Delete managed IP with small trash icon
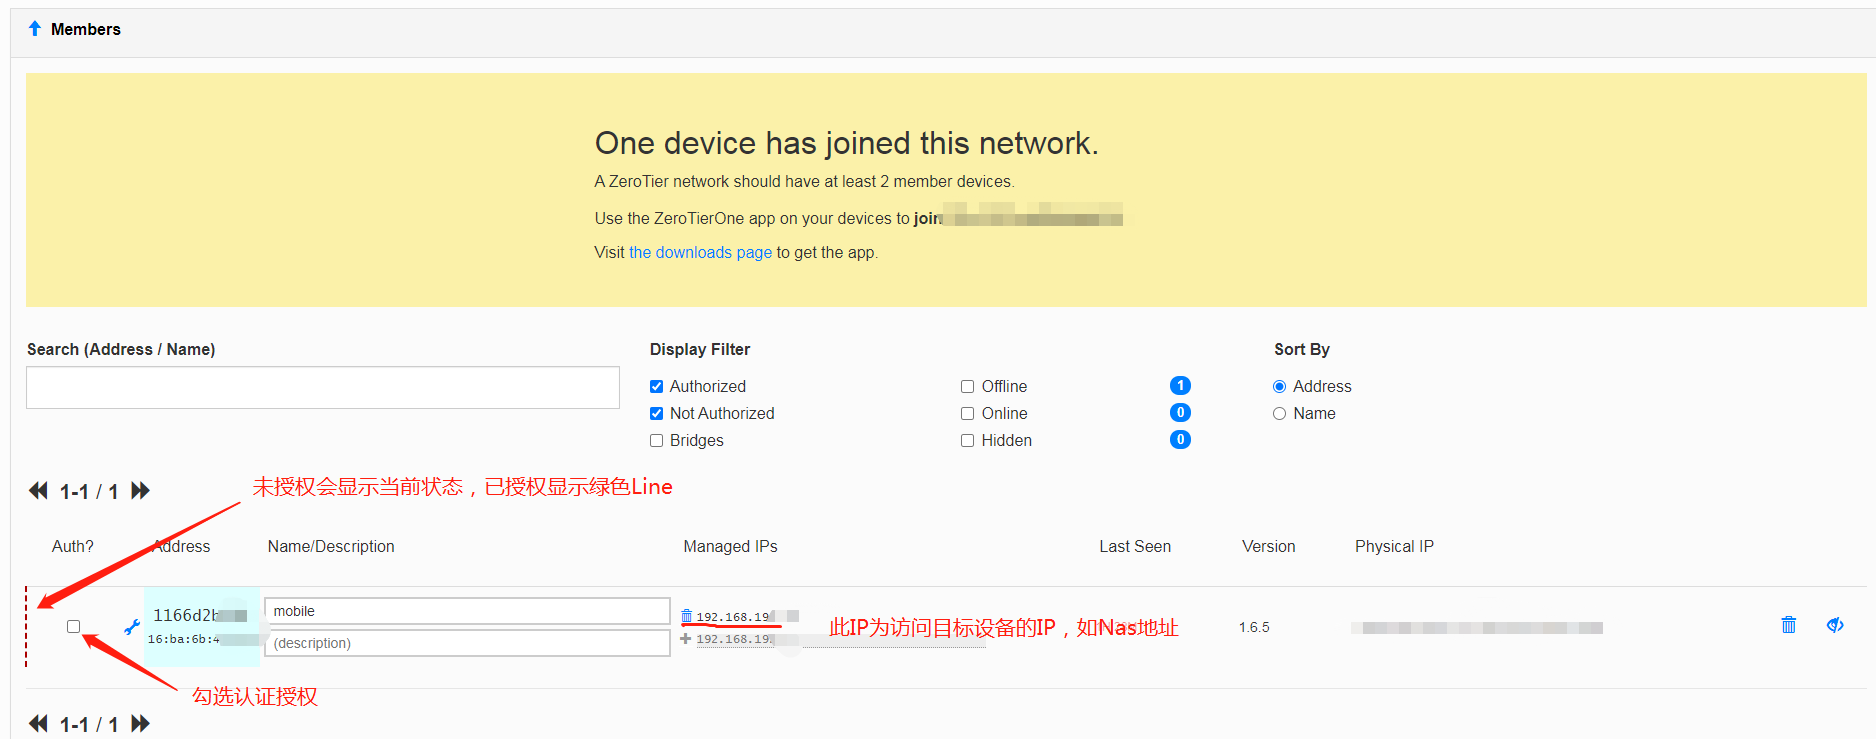 pos(686,616)
